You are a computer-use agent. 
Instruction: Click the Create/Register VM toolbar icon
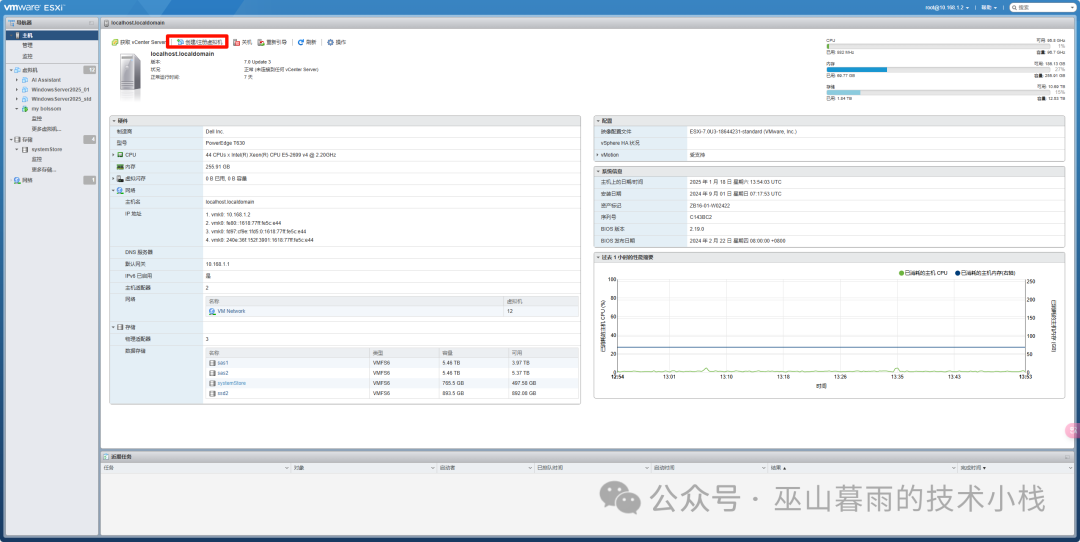coord(181,42)
